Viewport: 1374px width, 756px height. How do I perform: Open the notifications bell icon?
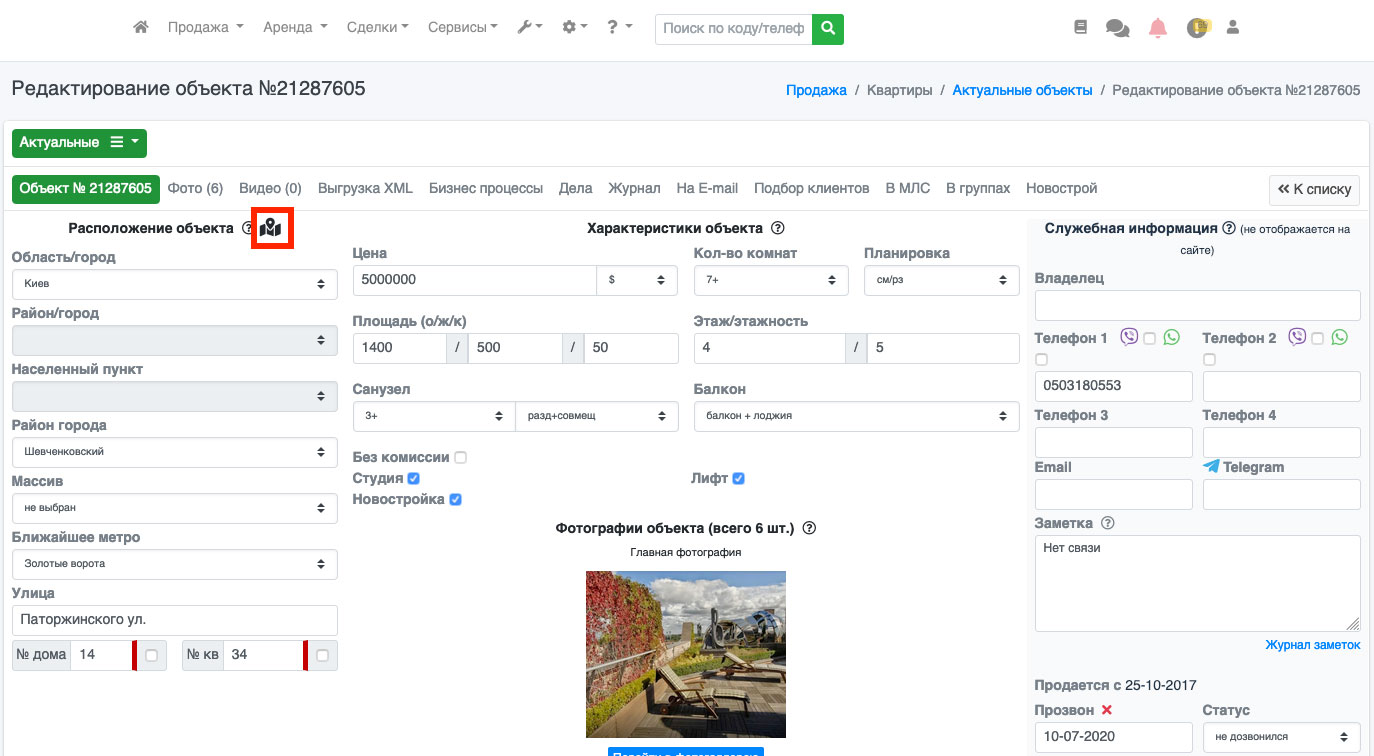(x=1157, y=29)
